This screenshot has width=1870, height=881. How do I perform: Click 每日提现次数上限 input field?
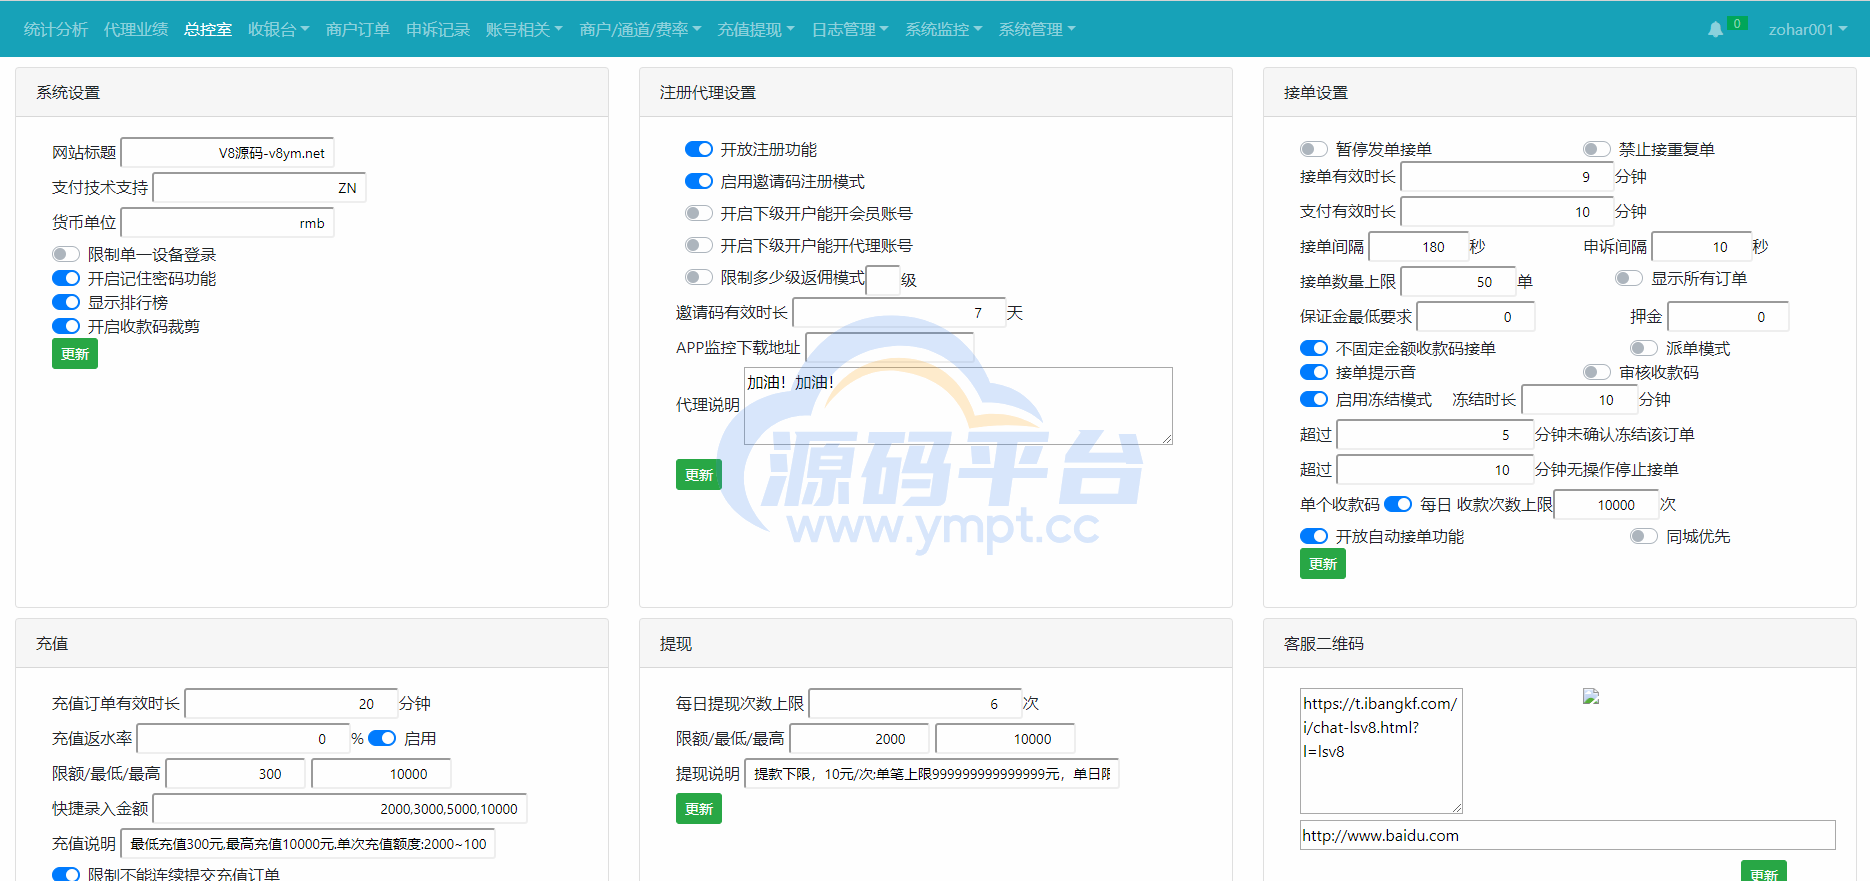(x=915, y=704)
